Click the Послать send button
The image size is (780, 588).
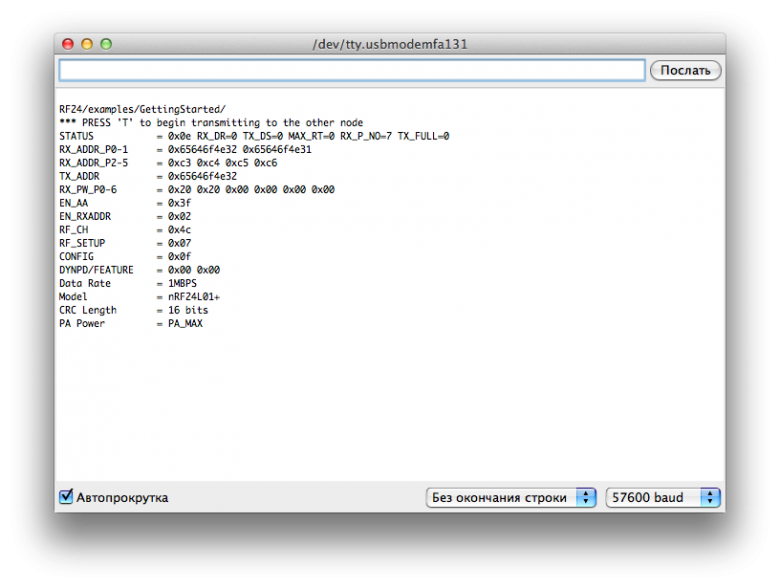point(685,70)
